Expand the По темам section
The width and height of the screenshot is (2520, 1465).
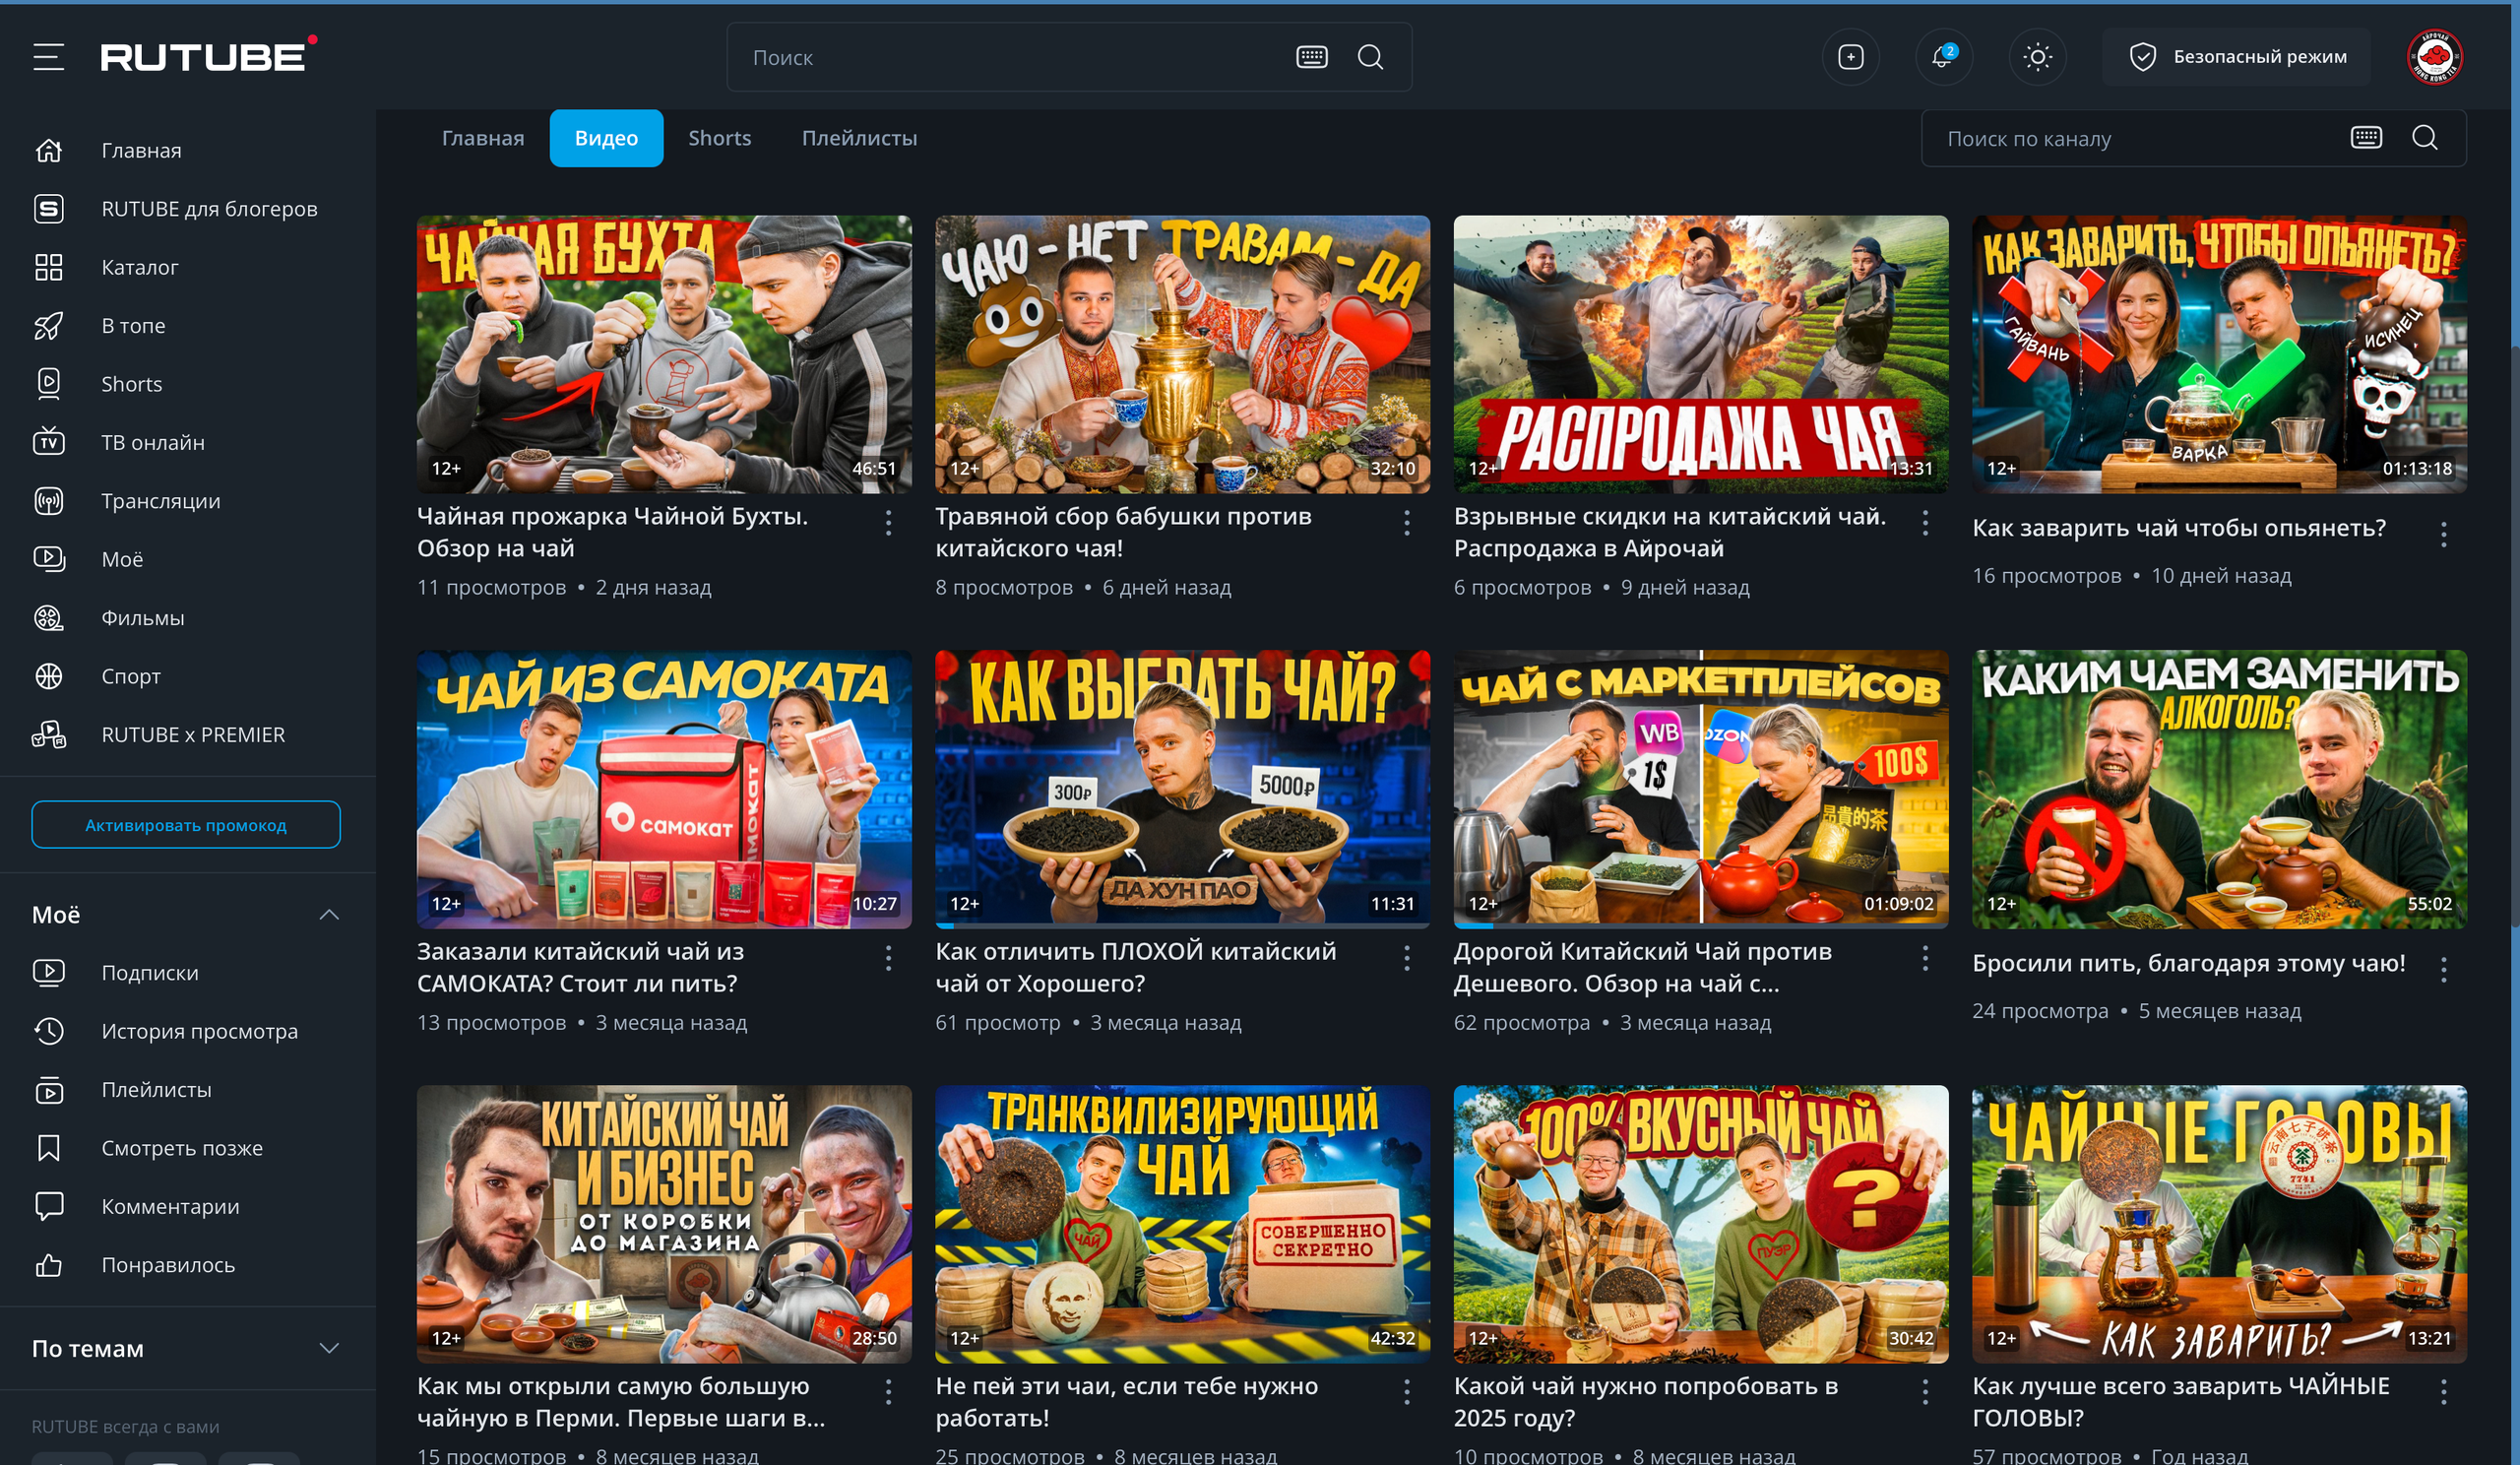click(329, 1348)
